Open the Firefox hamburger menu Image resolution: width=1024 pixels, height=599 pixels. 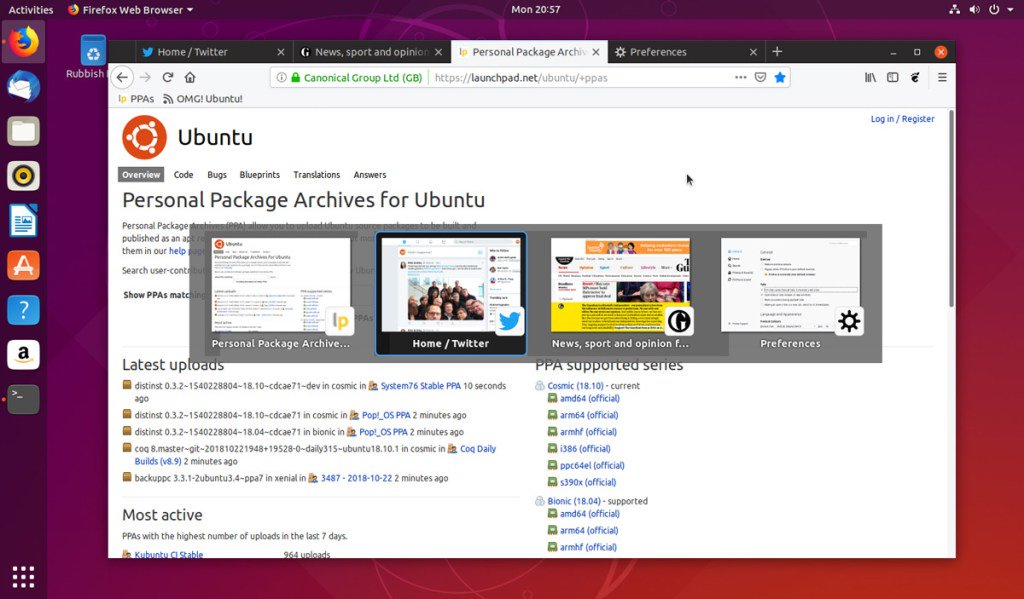point(942,77)
